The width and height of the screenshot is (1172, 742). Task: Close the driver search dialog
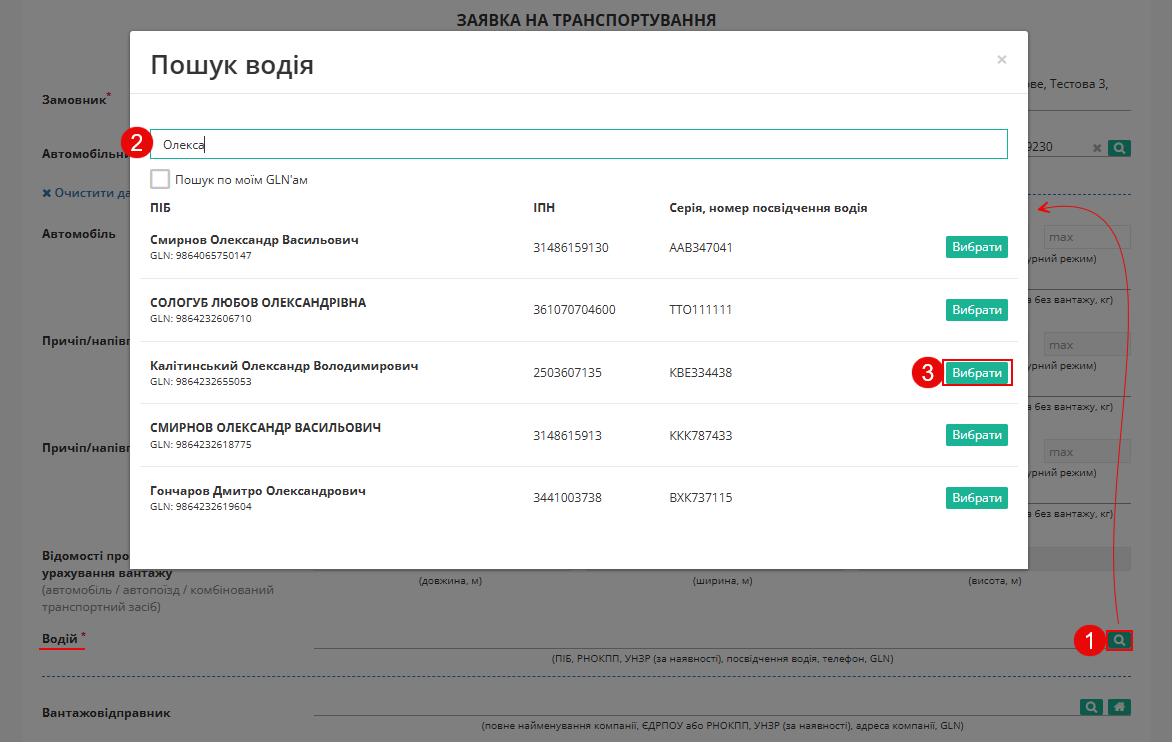tap(1002, 60)
